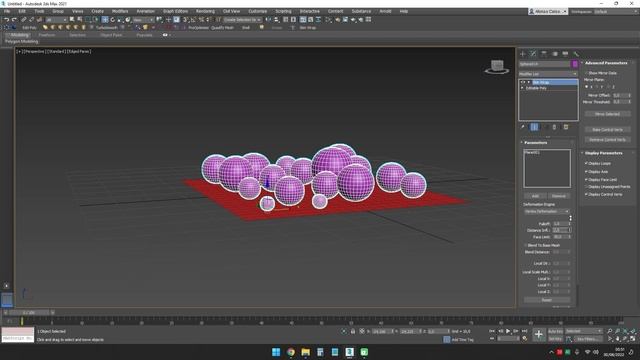This screenshot has height=360, width=640.
Task: Click the 3ds Max taskbar icon
Action: (x=349, y=352)
